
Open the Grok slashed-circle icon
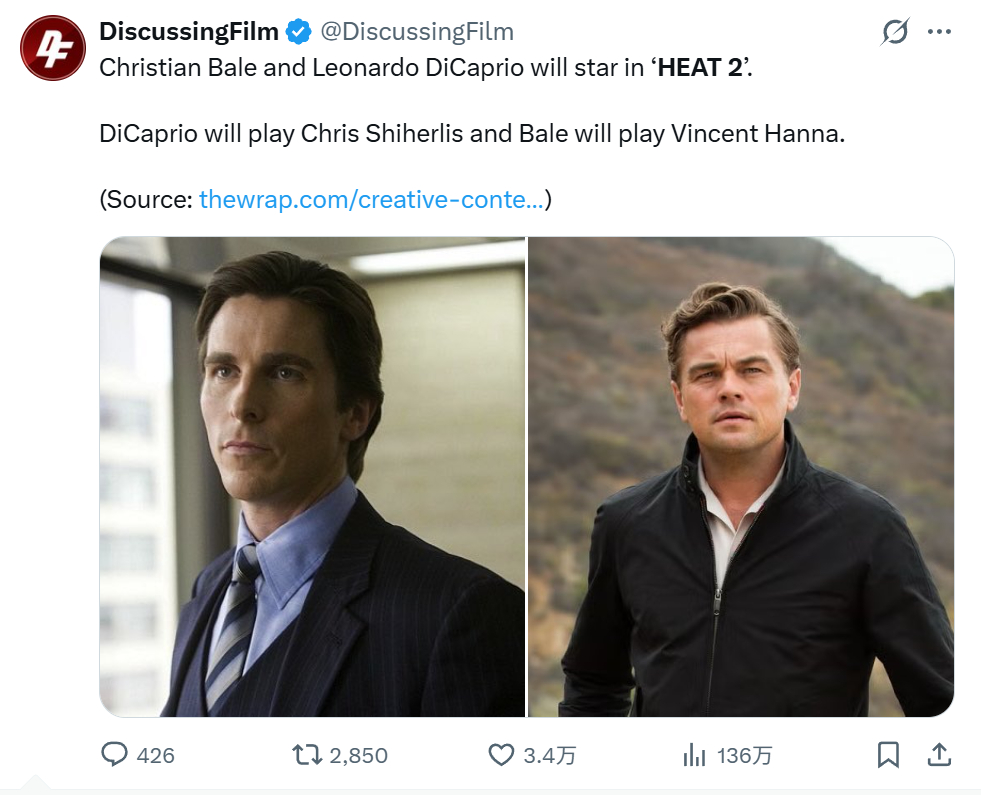pyautogui.click(x=894, y=32)
